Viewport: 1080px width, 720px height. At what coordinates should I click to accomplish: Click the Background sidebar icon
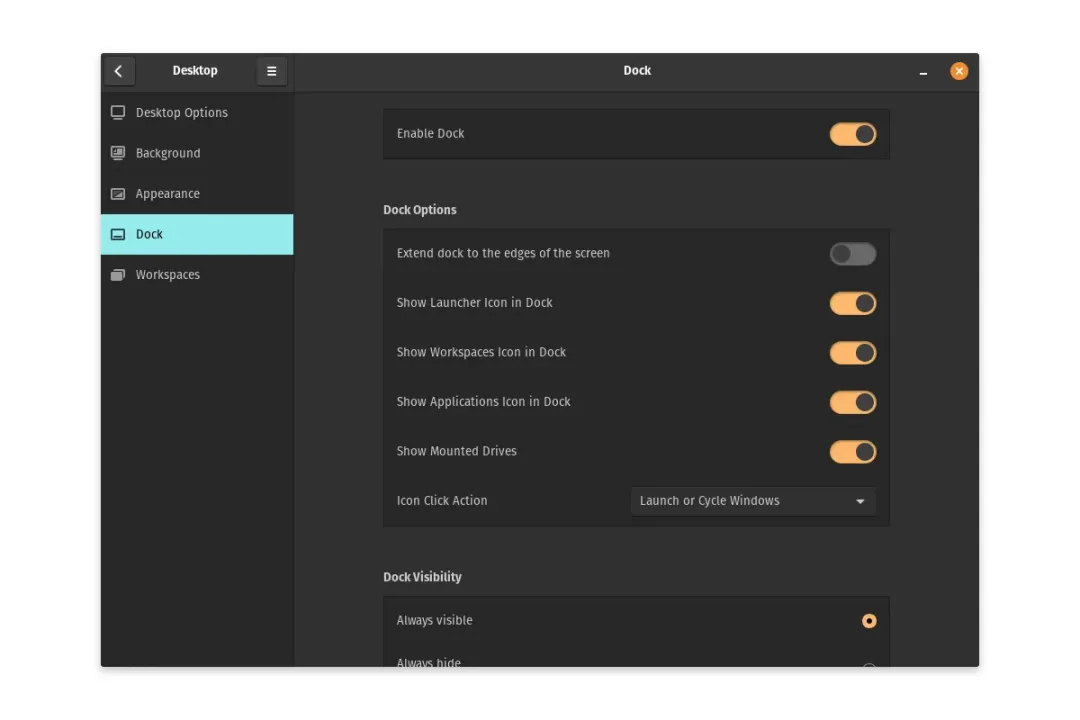118,153
